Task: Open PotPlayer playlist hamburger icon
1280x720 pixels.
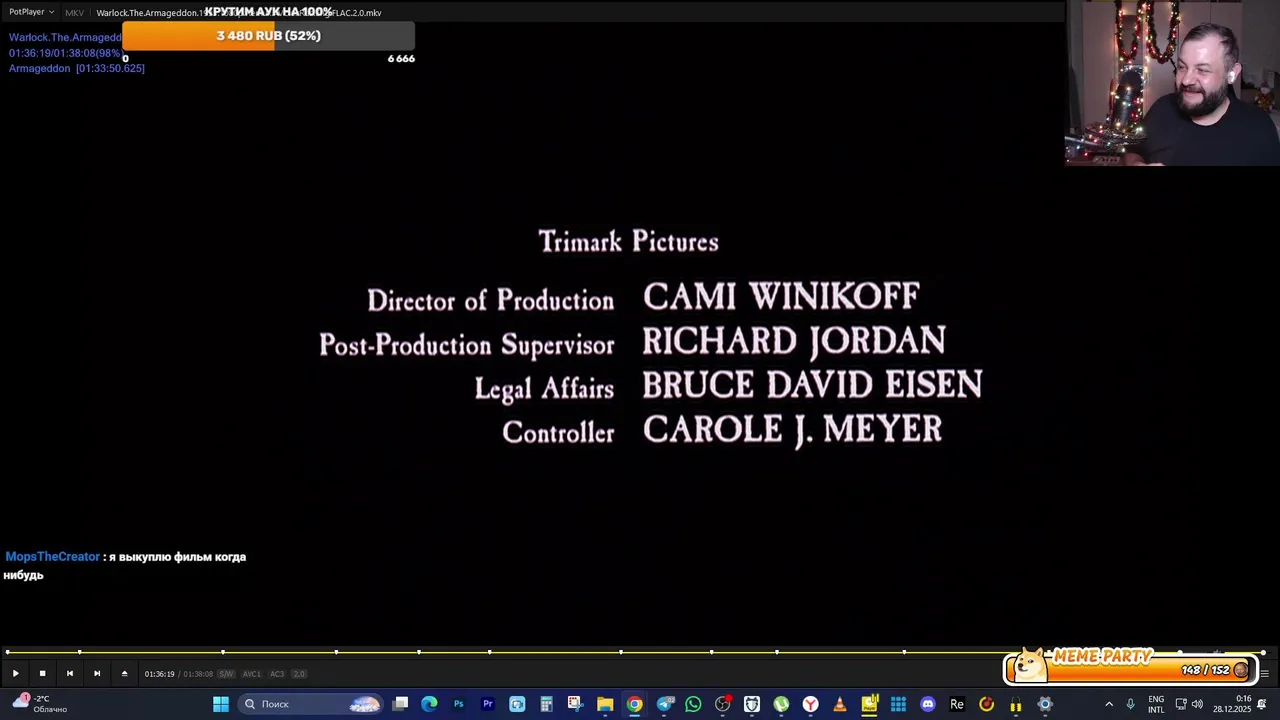Action: pyautogui.click(x=1265, y=674)
